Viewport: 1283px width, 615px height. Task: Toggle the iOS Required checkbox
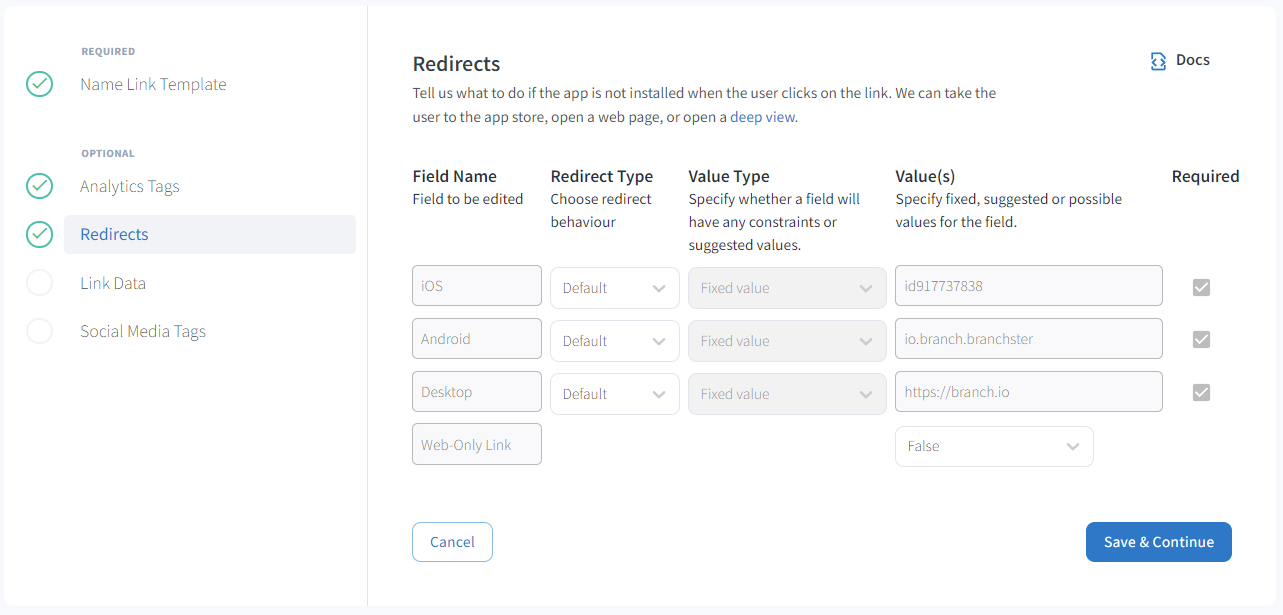1202,287
